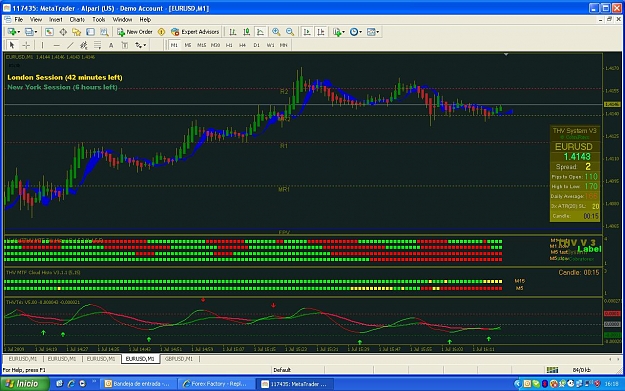This screenshot has height=391, width=625.
Task: Open the Window menu
Action: pos(122,20)
